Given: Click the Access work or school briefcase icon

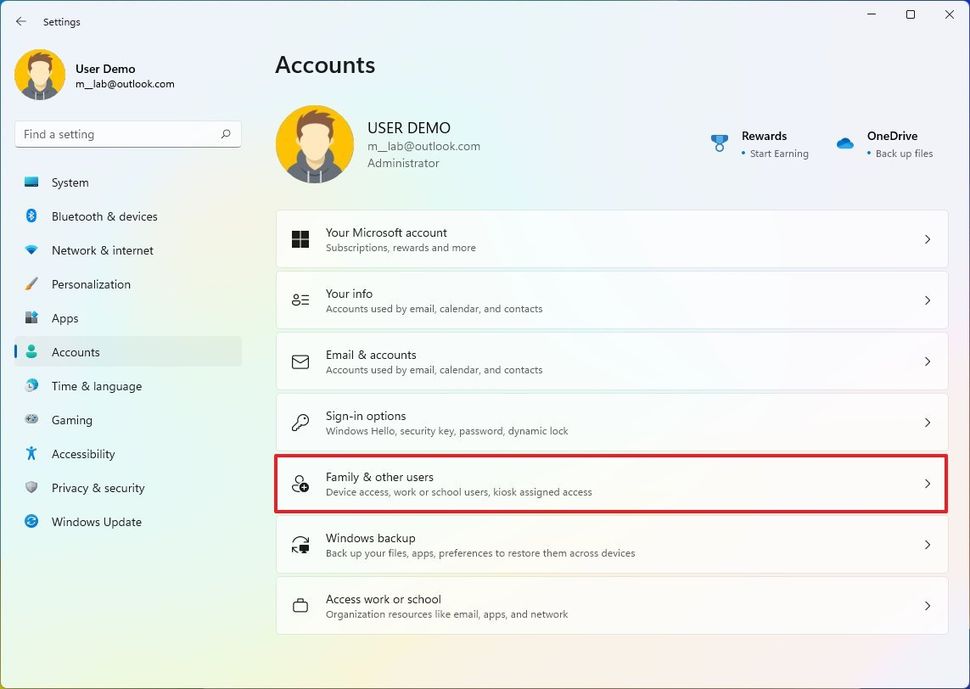Looking at the screenshot, I should pos(300,606).
